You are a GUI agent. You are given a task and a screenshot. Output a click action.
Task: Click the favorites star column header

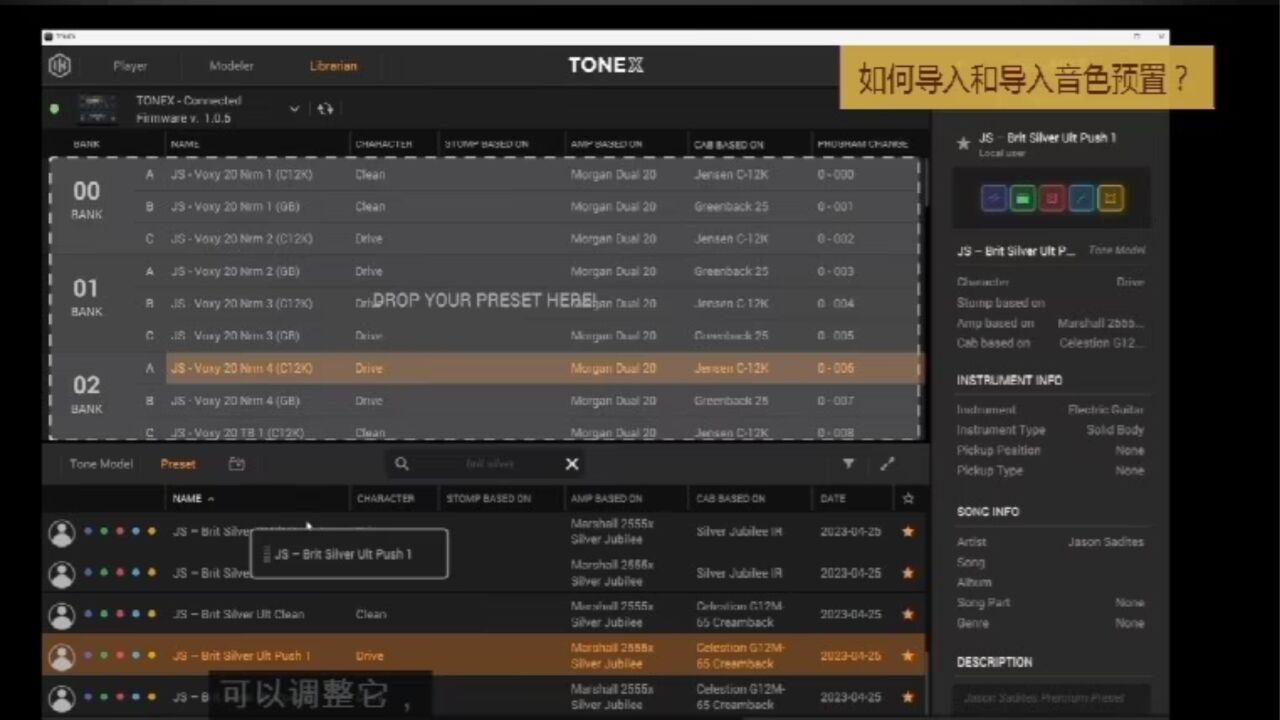point(908,498)
